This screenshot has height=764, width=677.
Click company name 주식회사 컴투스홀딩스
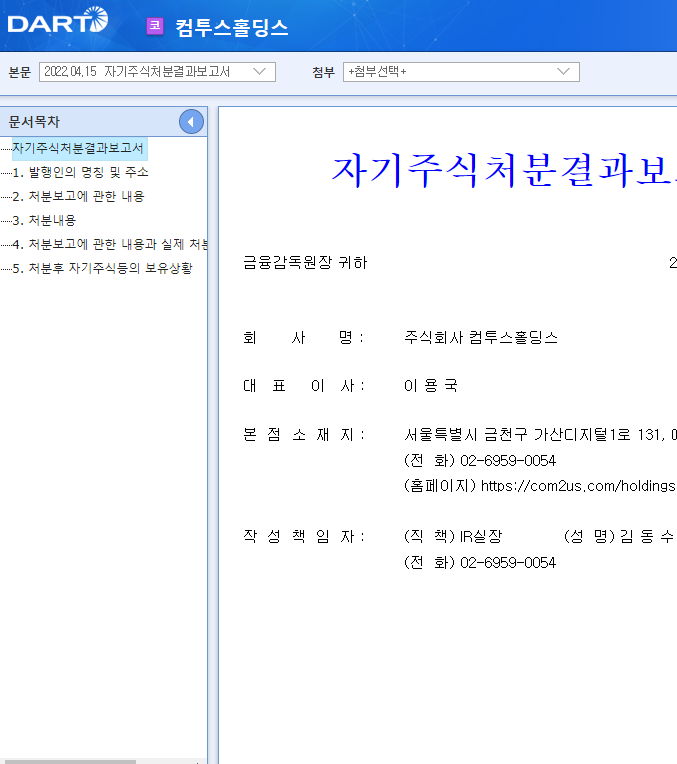tap(481, 337)
